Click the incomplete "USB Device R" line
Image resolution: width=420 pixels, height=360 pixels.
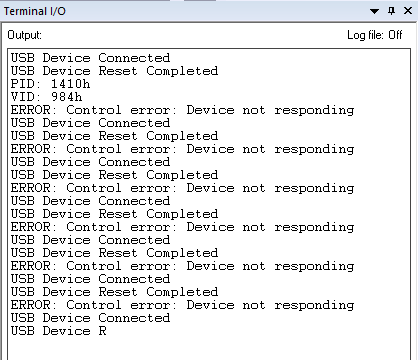click(x=59, y=331)
